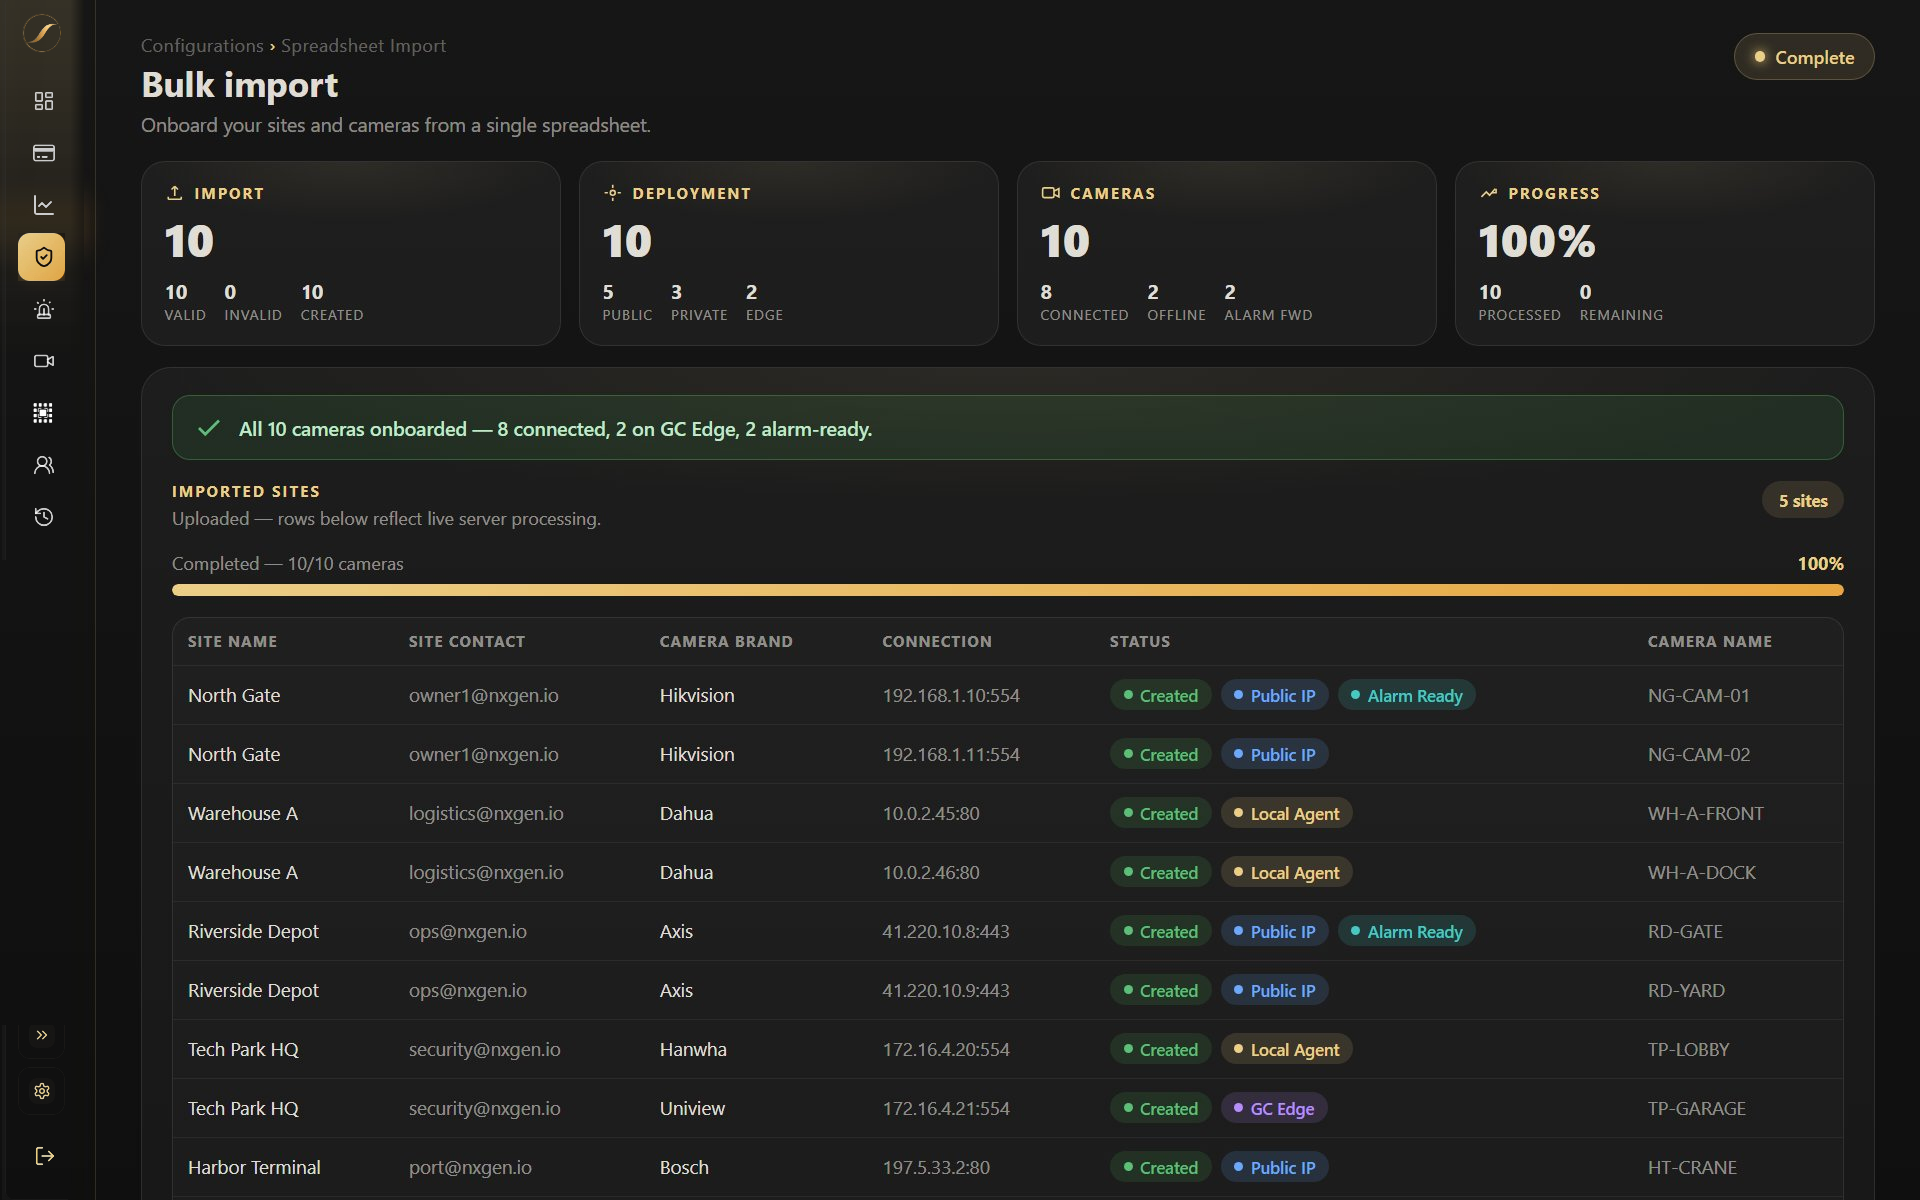The width and height of the screenshot is (1920, 1200).
Task: Click the Status column header
Action: (x=1139, y=642)
